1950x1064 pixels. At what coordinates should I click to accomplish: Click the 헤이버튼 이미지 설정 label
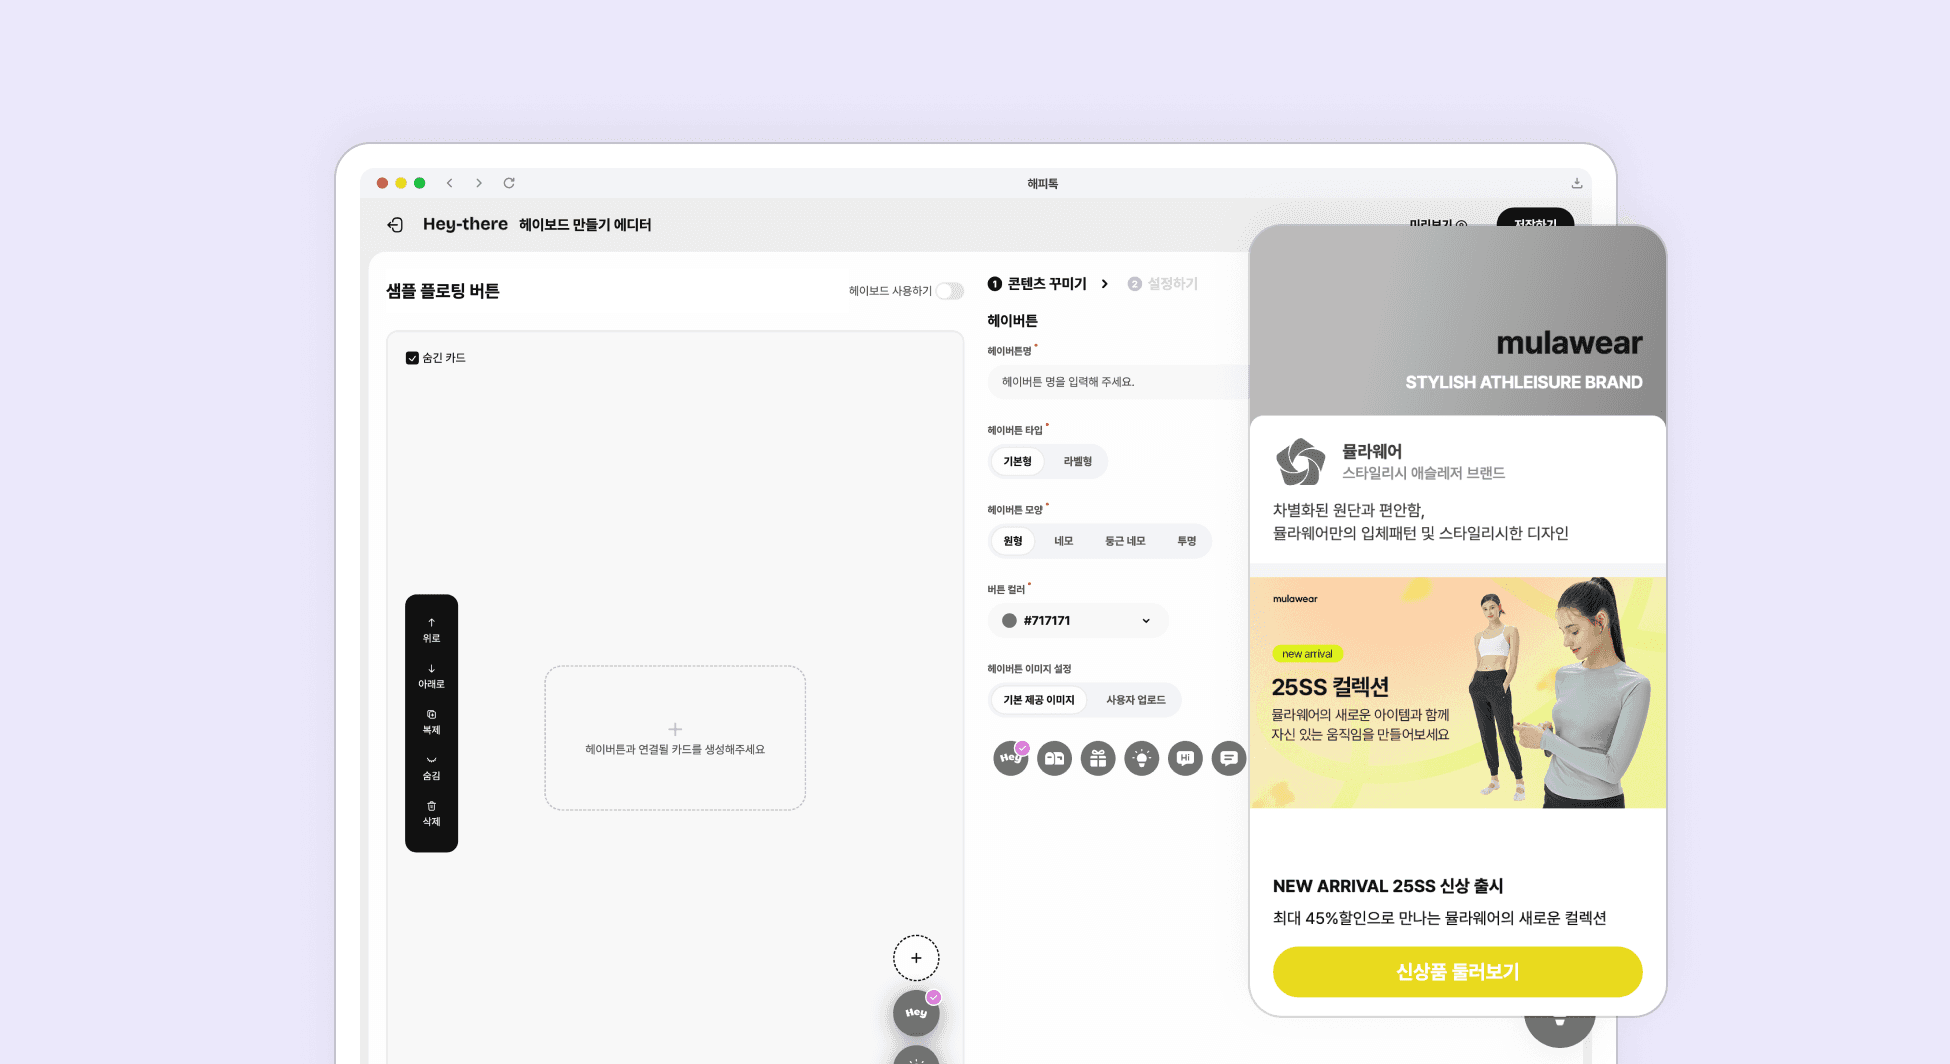click(x=1029, y=669)
